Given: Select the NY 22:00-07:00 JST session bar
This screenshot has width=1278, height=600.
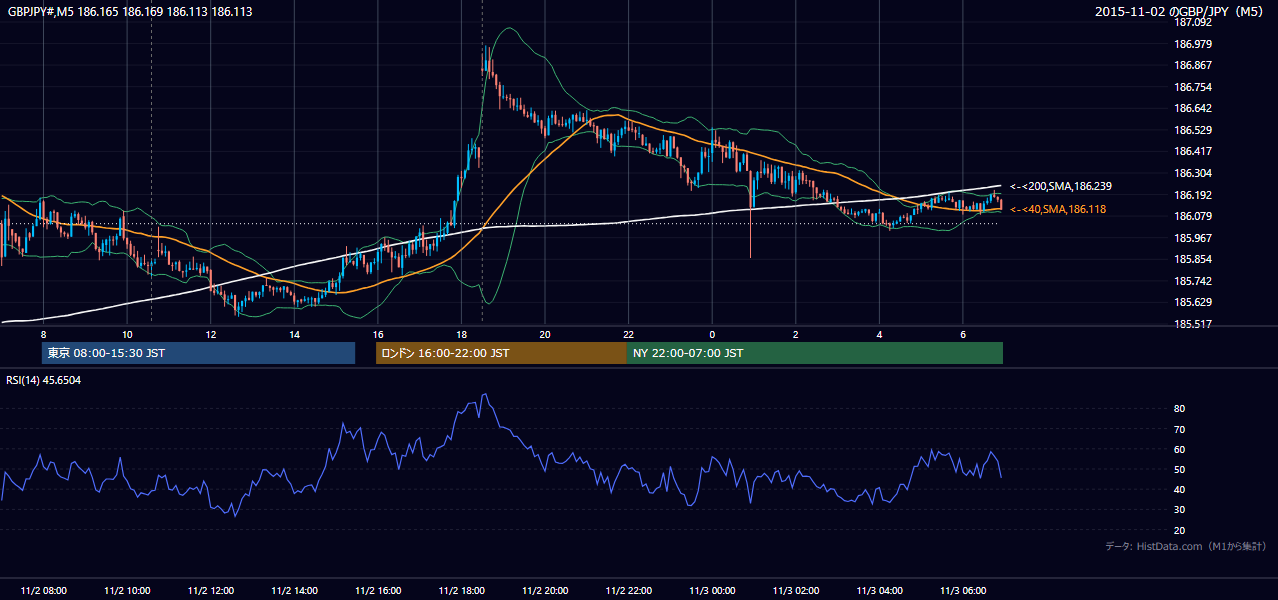Looking at the screenshot, I should pos(815,353).
